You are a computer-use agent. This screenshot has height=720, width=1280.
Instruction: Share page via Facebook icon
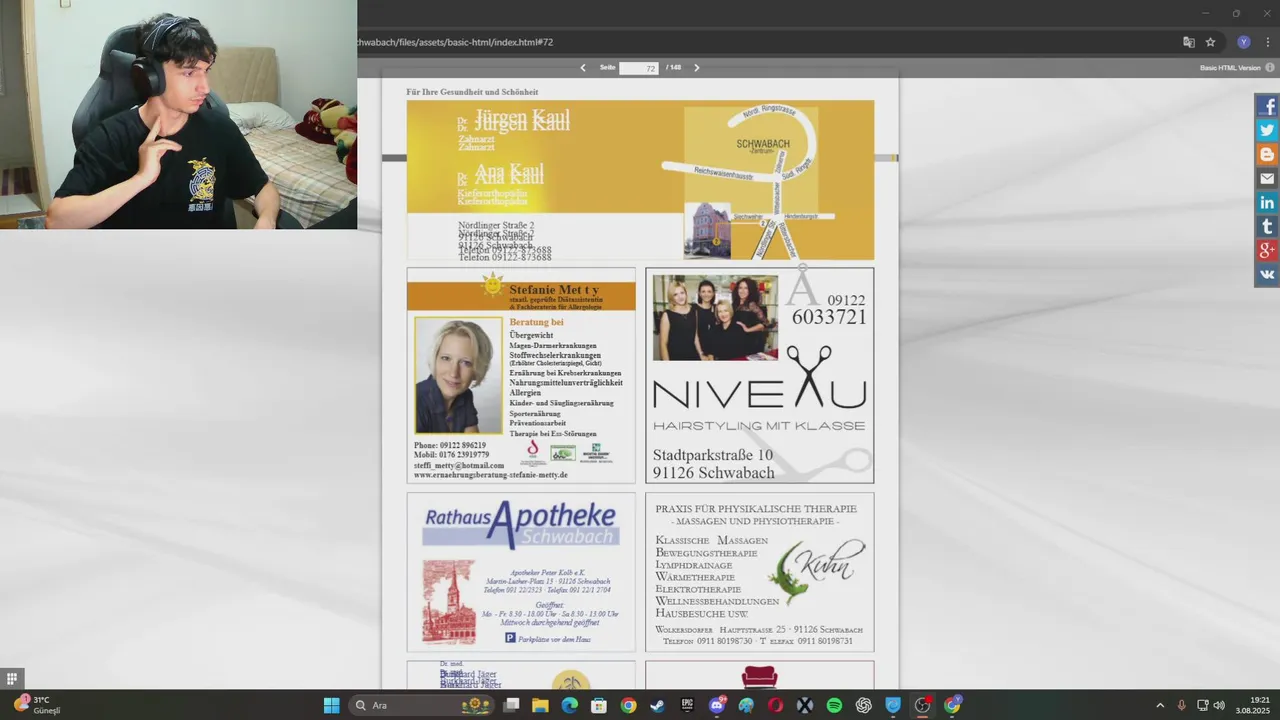pos(1267,106)
